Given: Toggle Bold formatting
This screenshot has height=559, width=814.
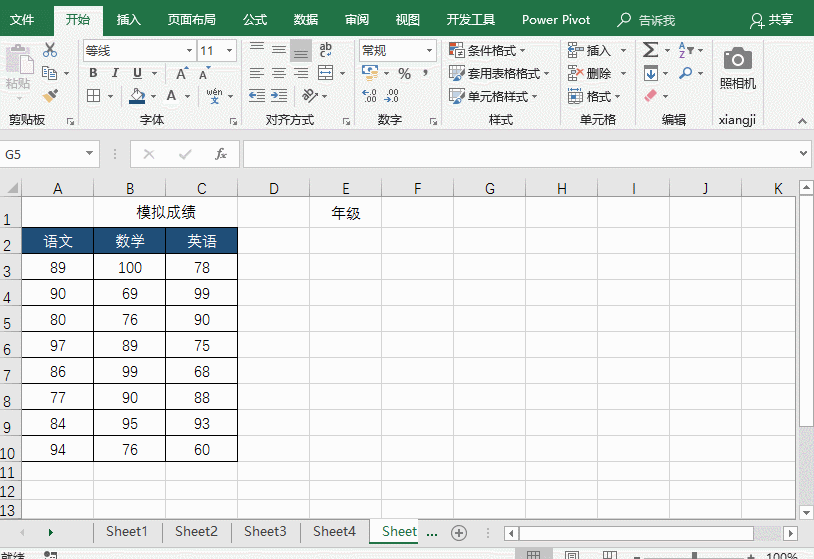Looking at the screenshot, I should [93, 73].
